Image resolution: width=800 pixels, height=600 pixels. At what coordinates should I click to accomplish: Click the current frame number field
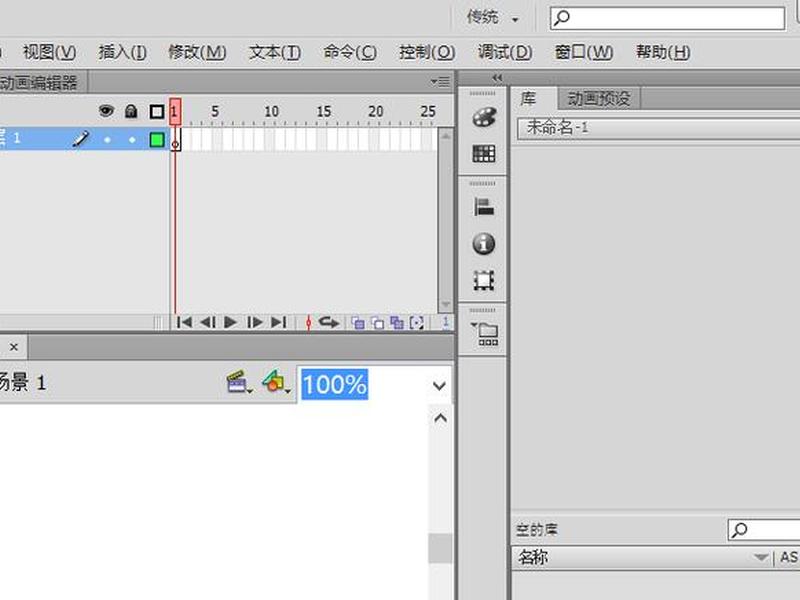445,322
